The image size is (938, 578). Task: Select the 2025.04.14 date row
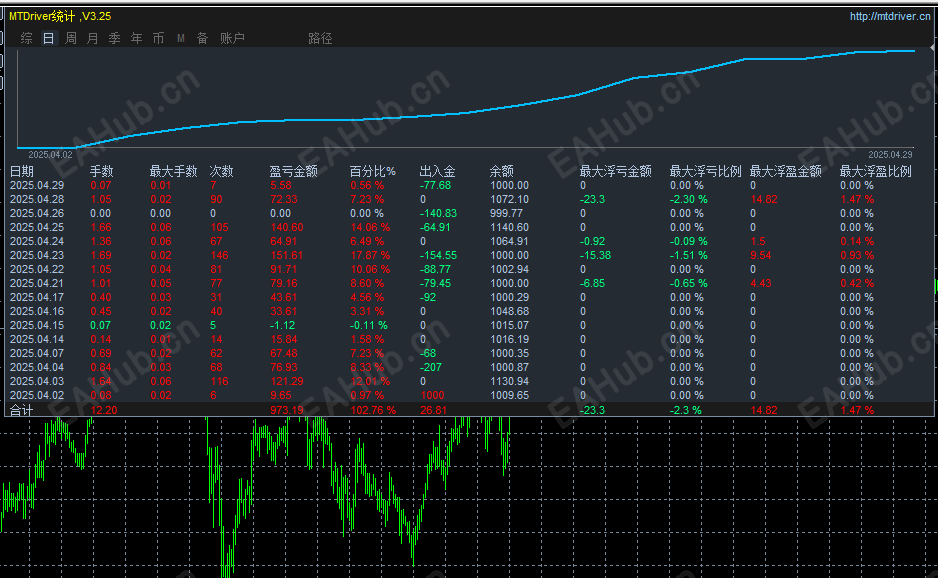[x=36, y=339]
